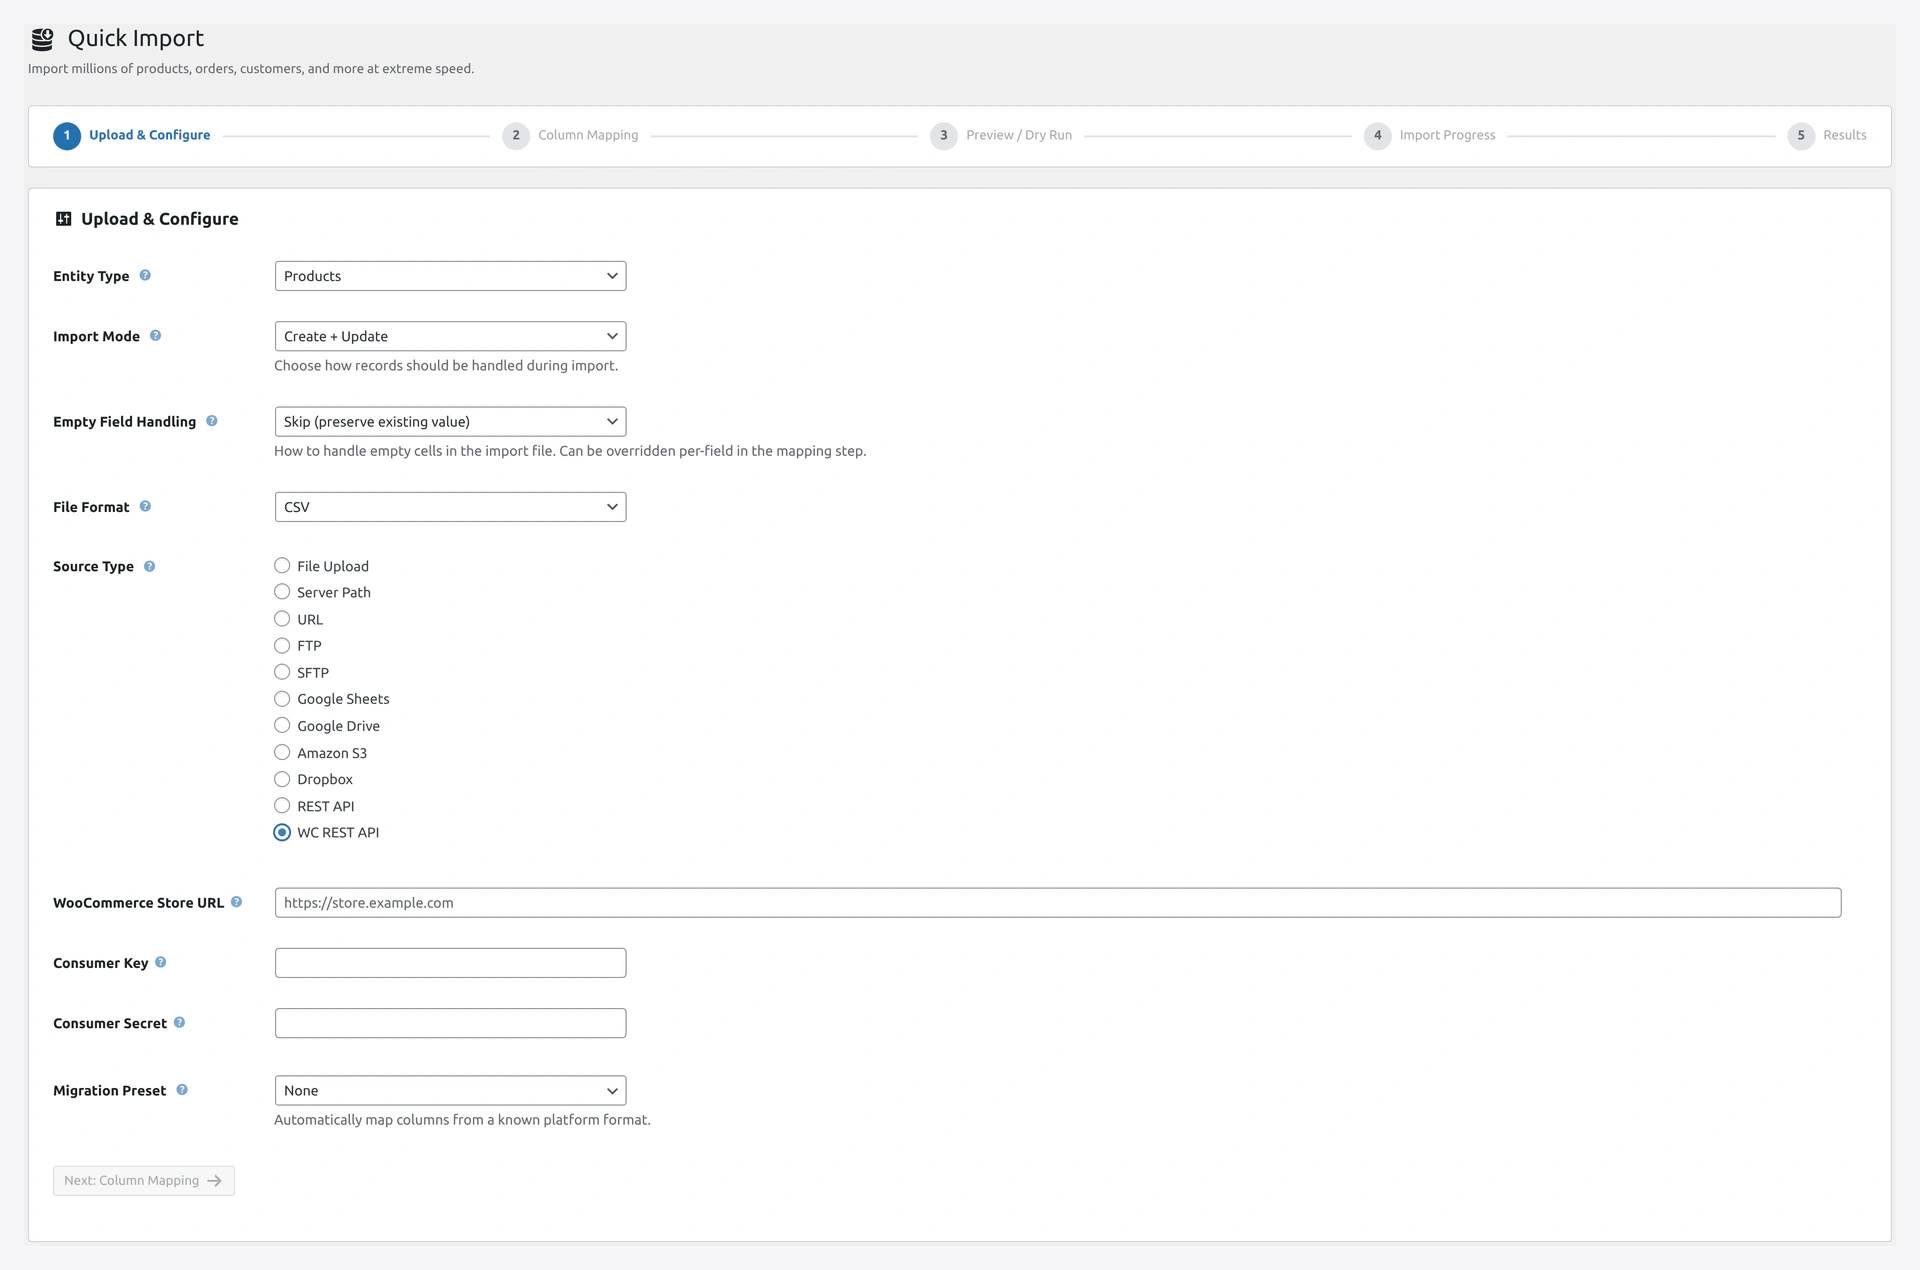The width and height of the screenshot is (1920, 1270).
Task: Choose Amazon S3 as source type
Action: [282, 752]
